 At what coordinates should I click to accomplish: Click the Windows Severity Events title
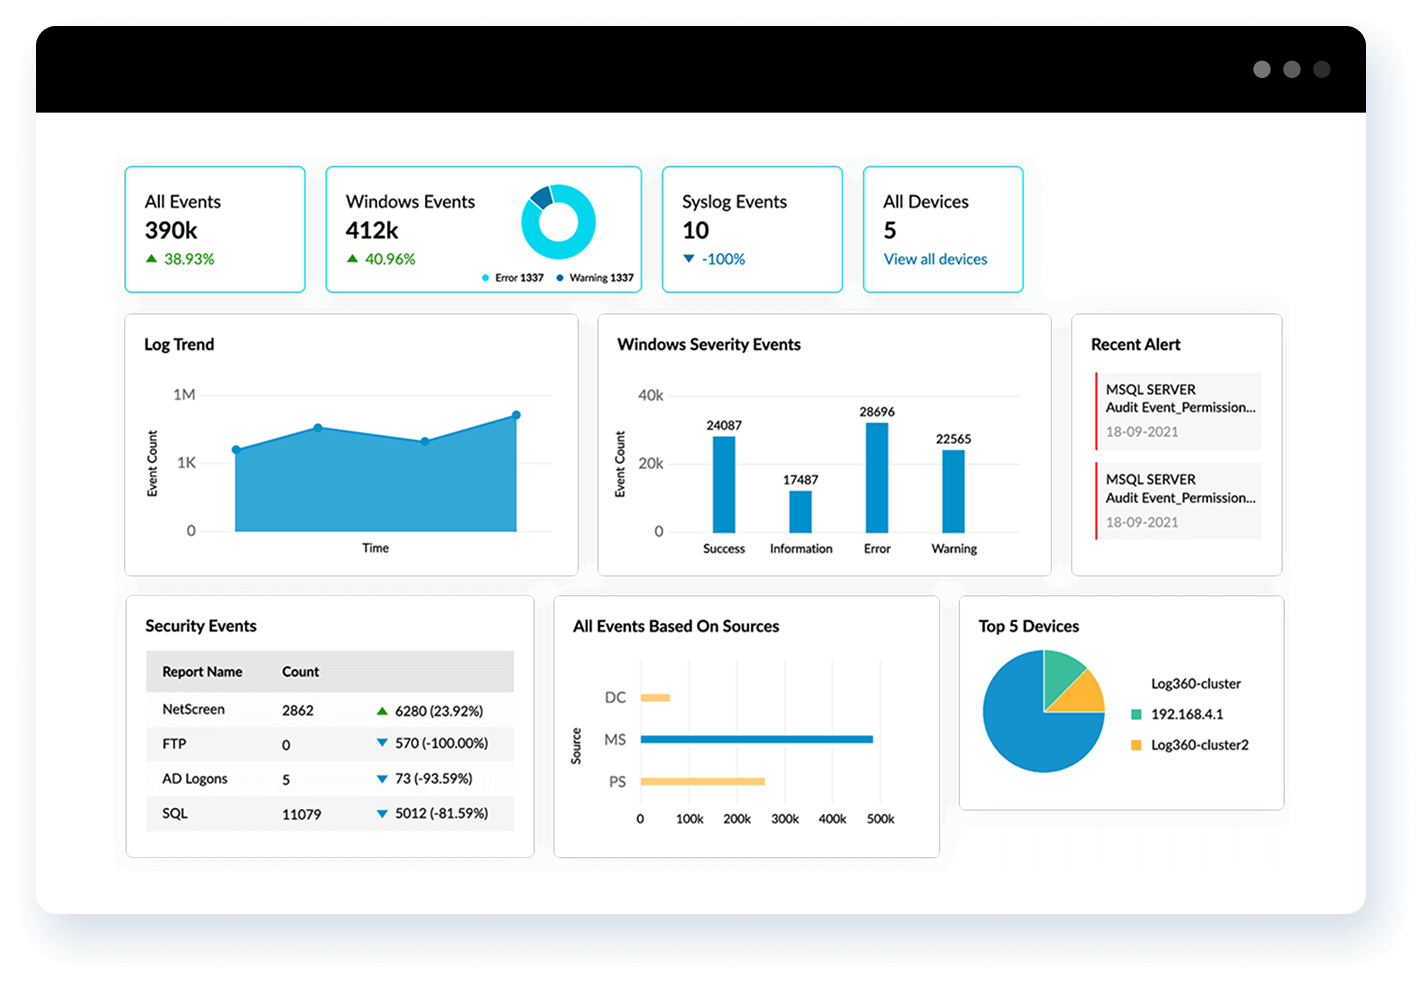point(709,345)
